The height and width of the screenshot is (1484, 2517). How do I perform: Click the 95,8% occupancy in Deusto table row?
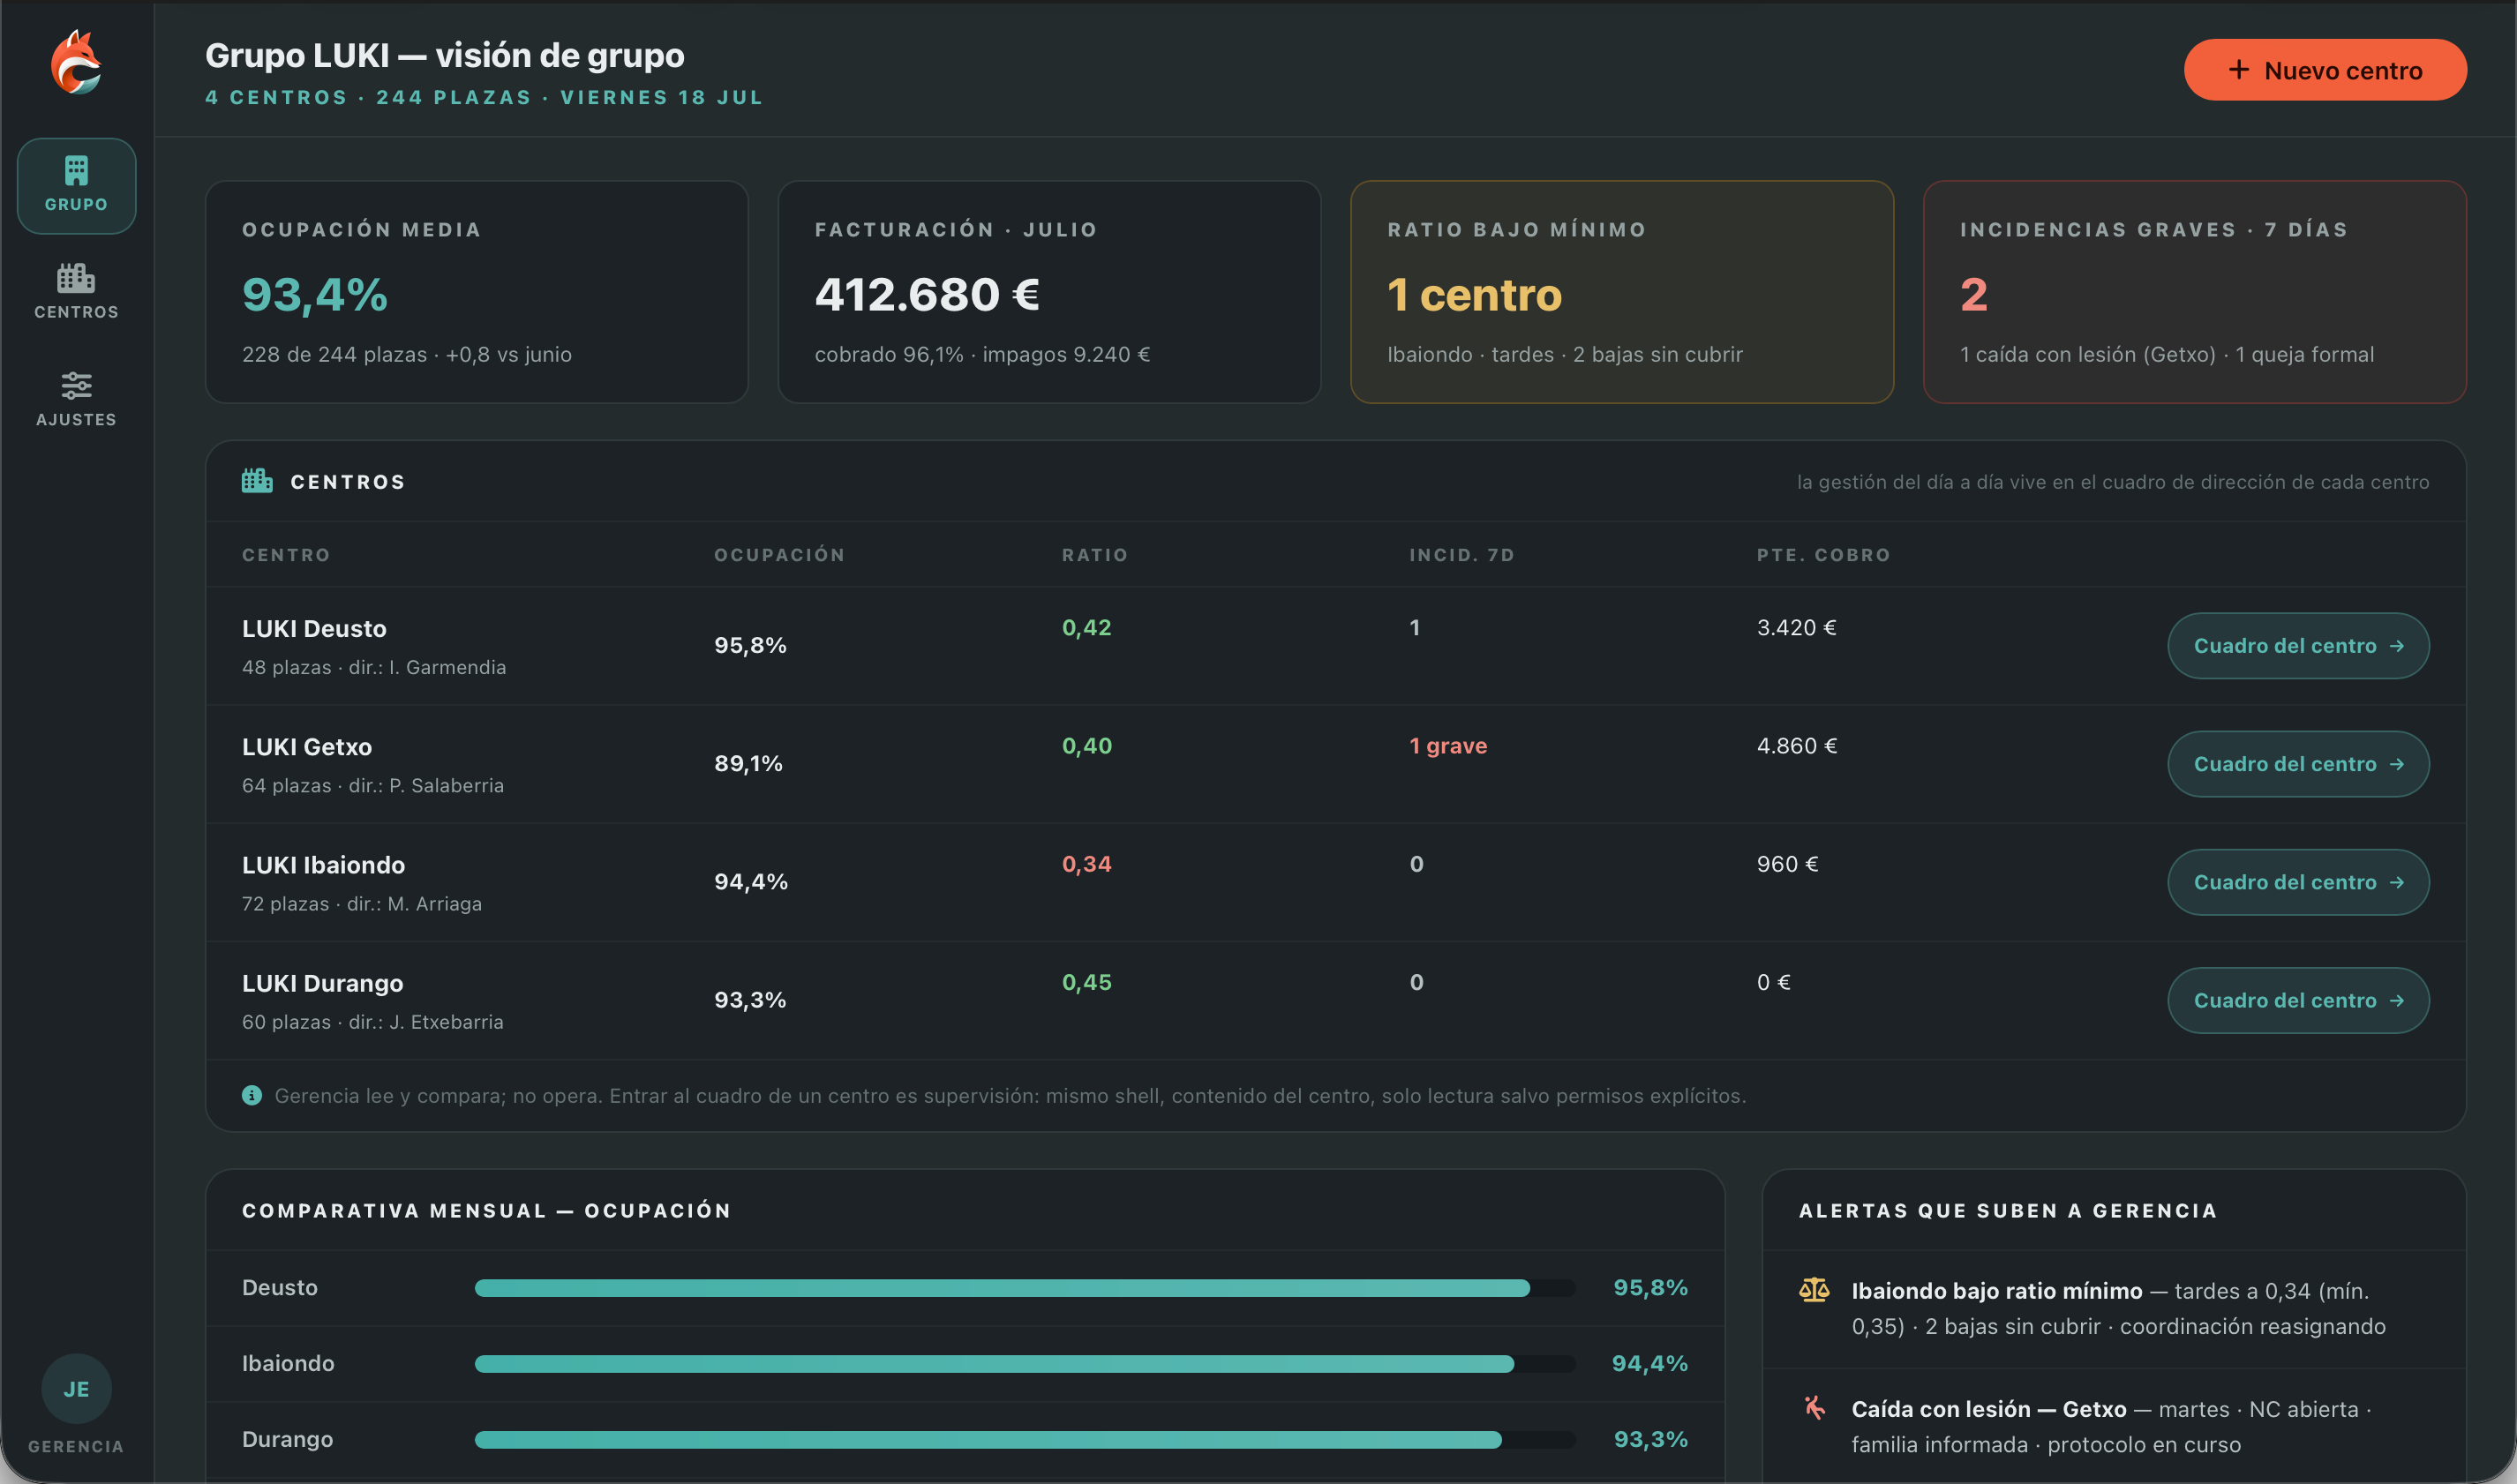click(750, 646)
